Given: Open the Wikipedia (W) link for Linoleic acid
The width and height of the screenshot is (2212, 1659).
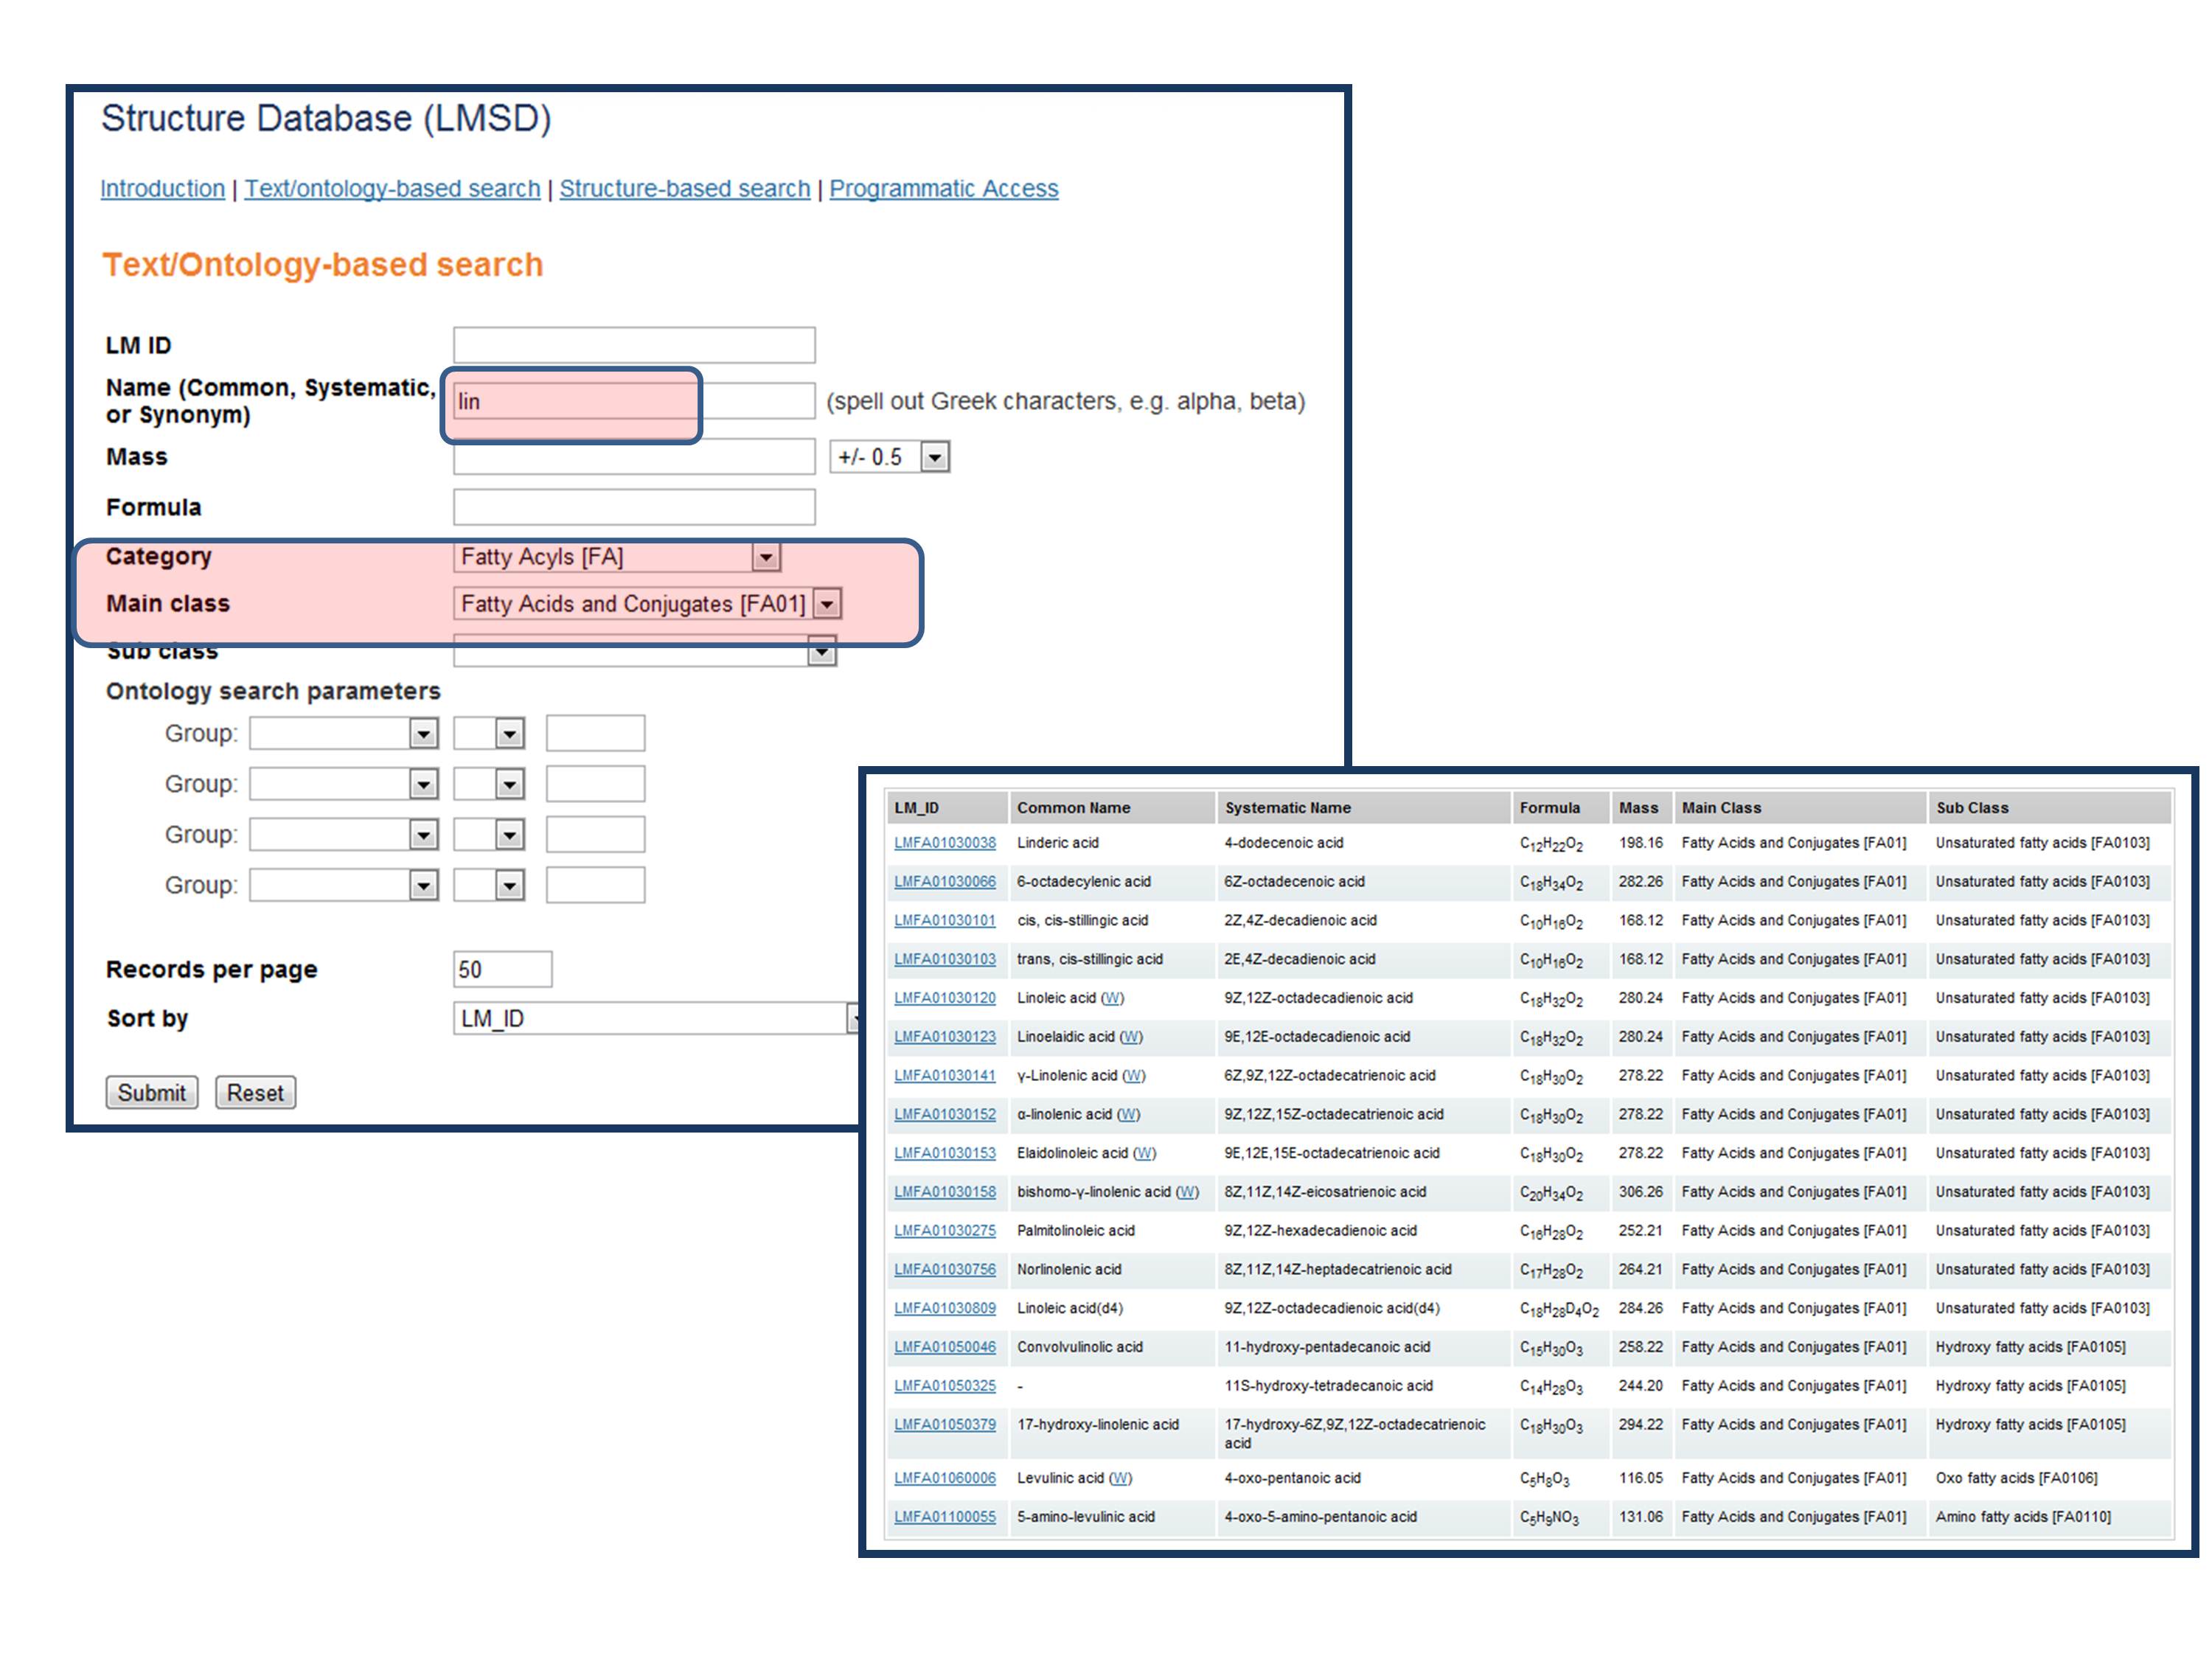Looking at the screenshot, I should point(1112,998).
